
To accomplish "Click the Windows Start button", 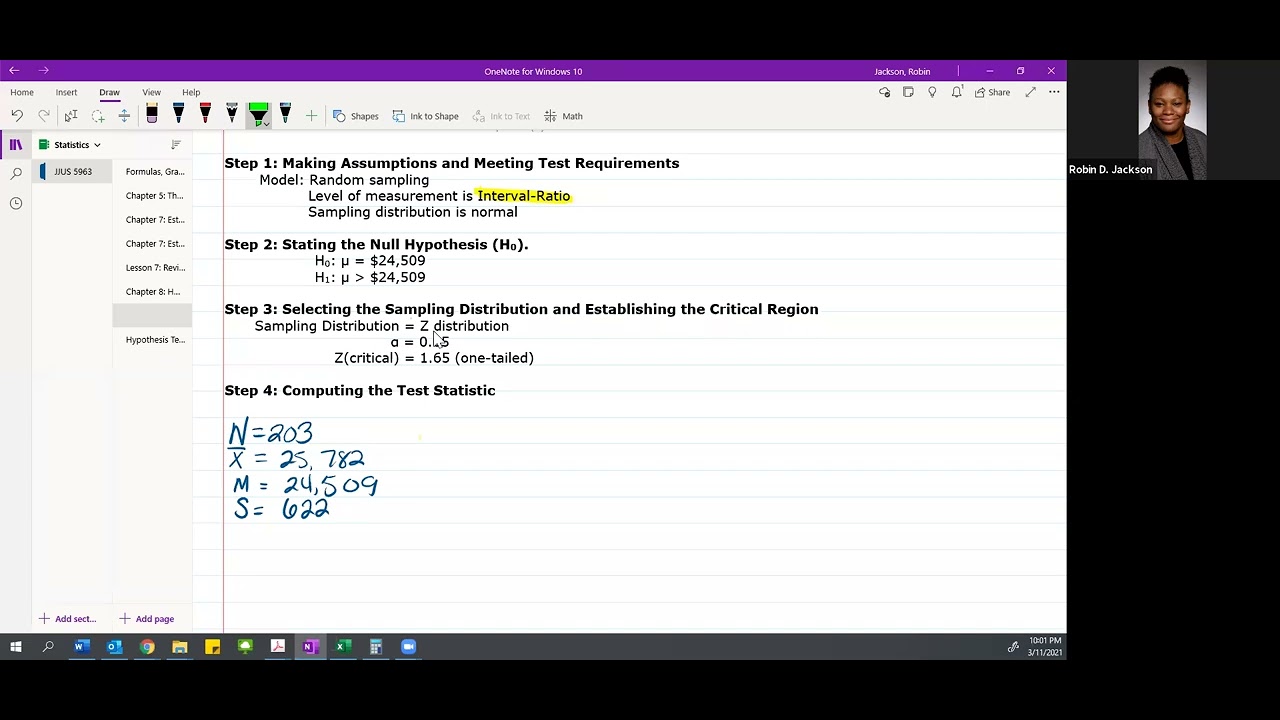I will click(16, 647).
